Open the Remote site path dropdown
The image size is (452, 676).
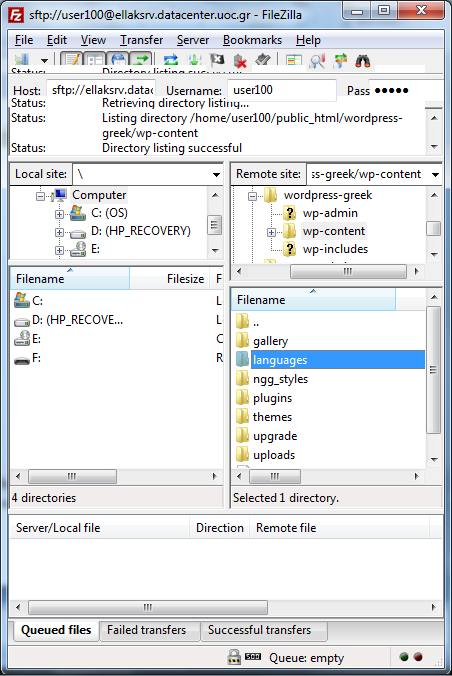pyautogui.click(x=435, y=175)
